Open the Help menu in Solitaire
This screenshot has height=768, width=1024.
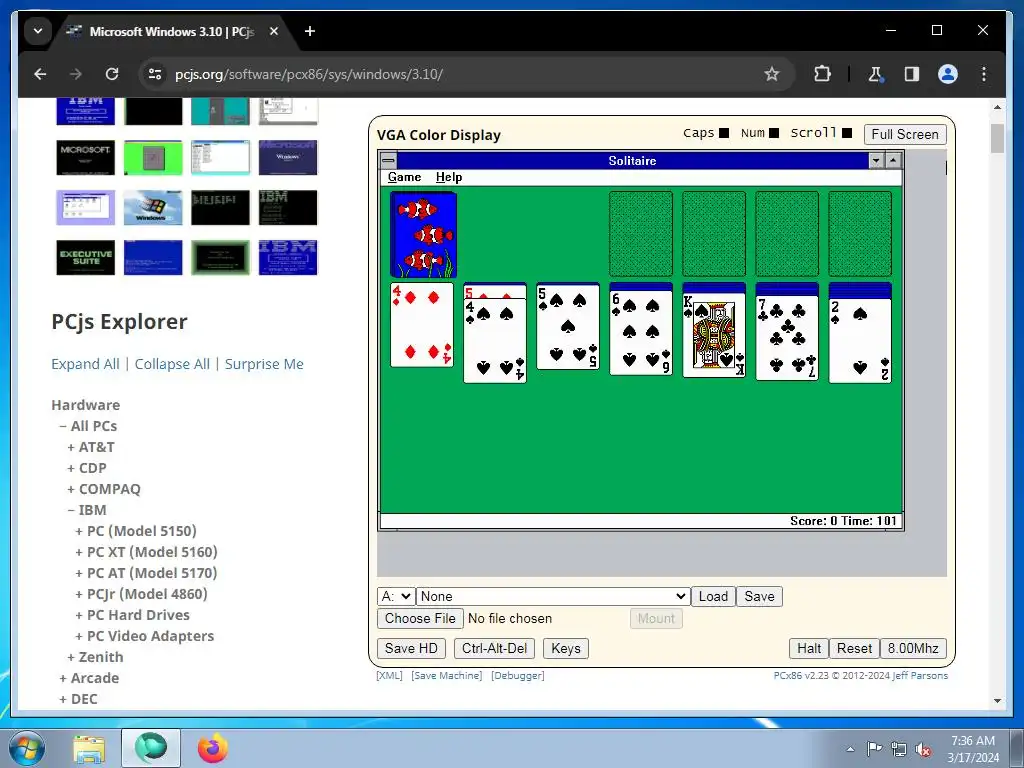point(449,177)
